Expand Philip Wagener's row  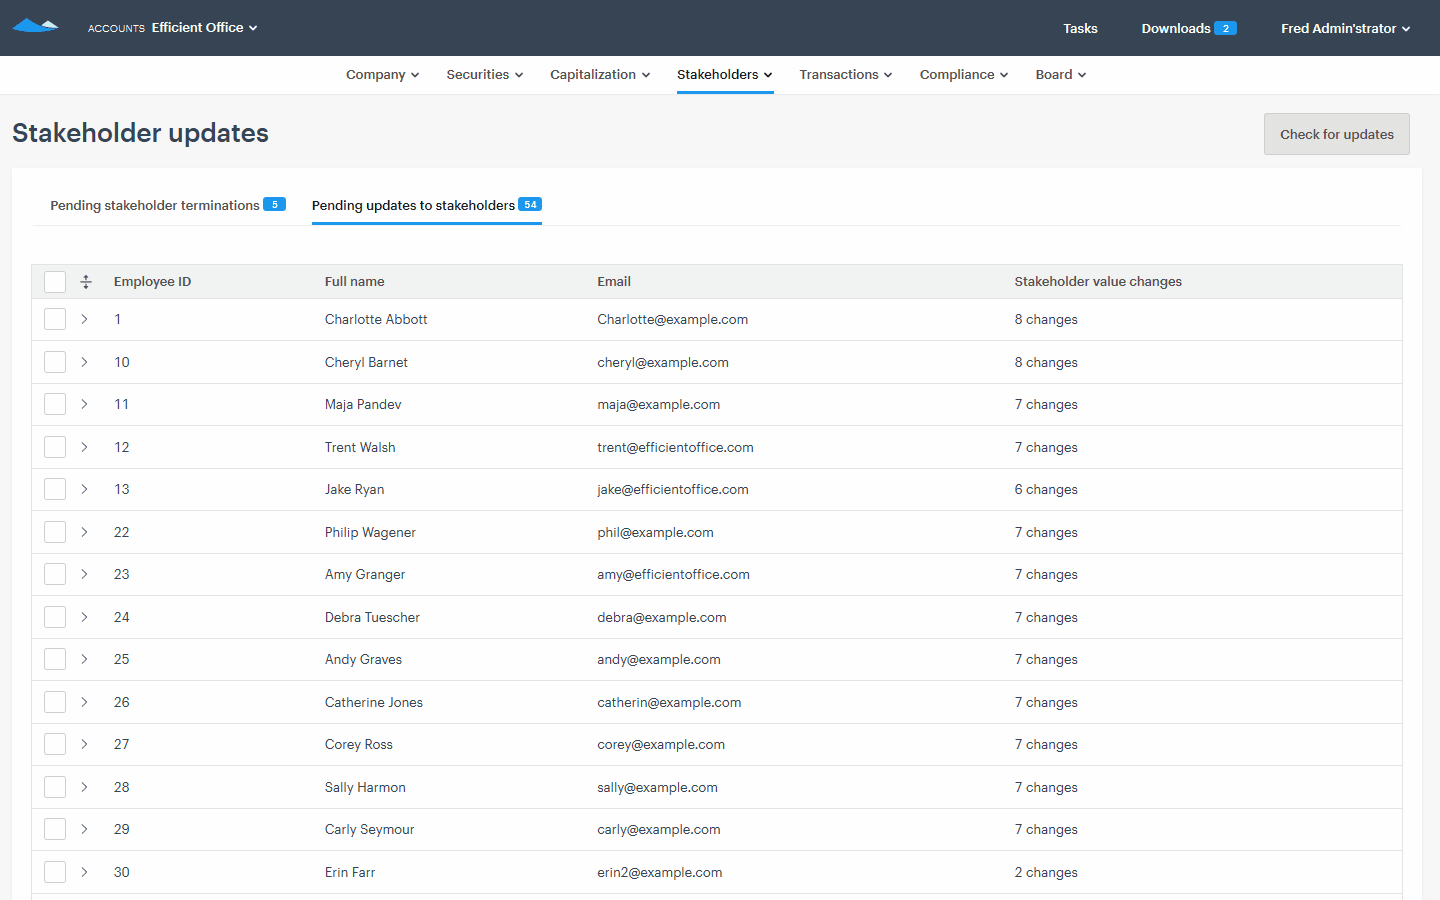[x=84, y=532]
